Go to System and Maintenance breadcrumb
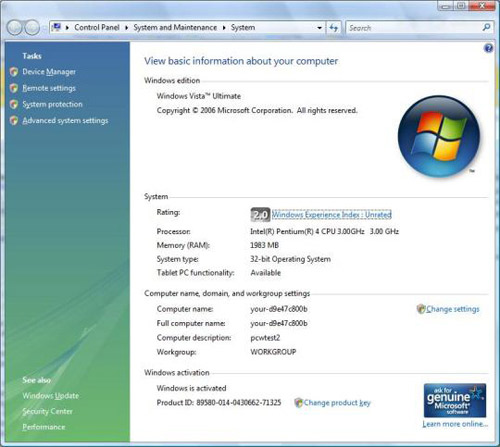500x447 pixels. tap(175, 27)
